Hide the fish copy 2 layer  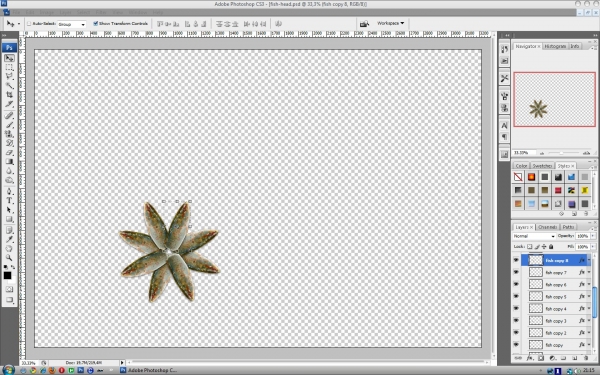516,333
